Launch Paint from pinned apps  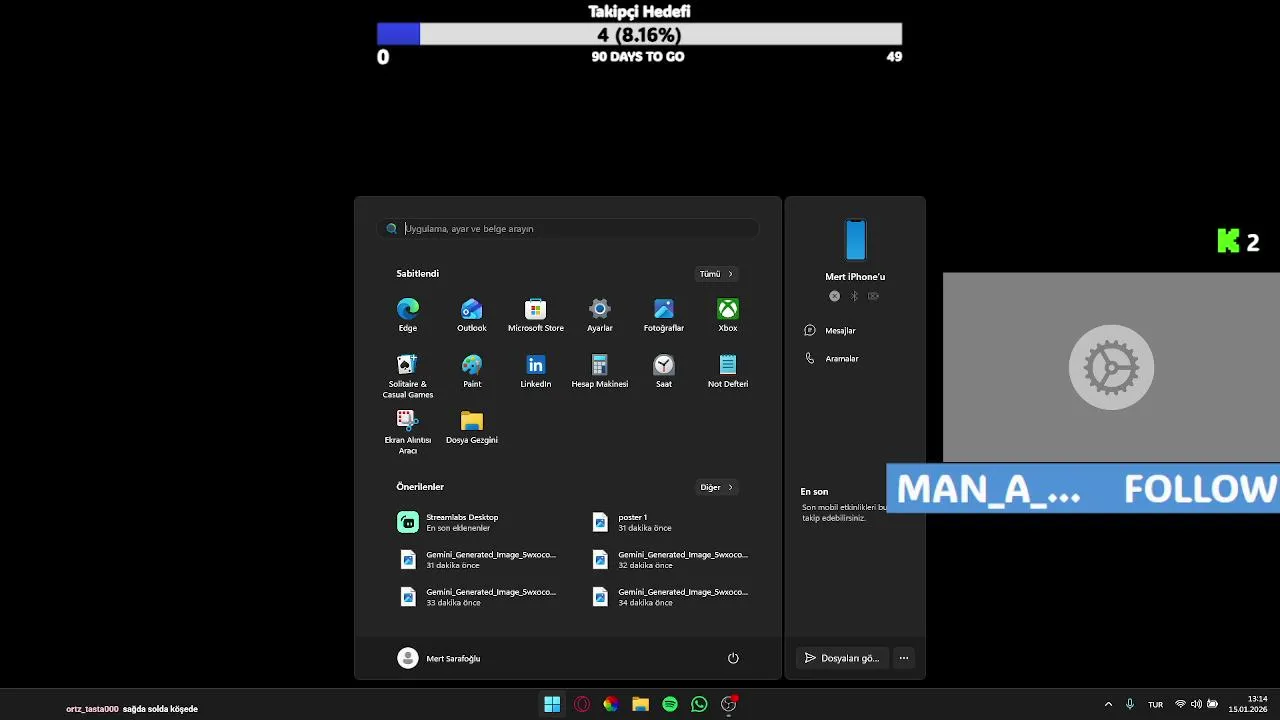(472, 371)
